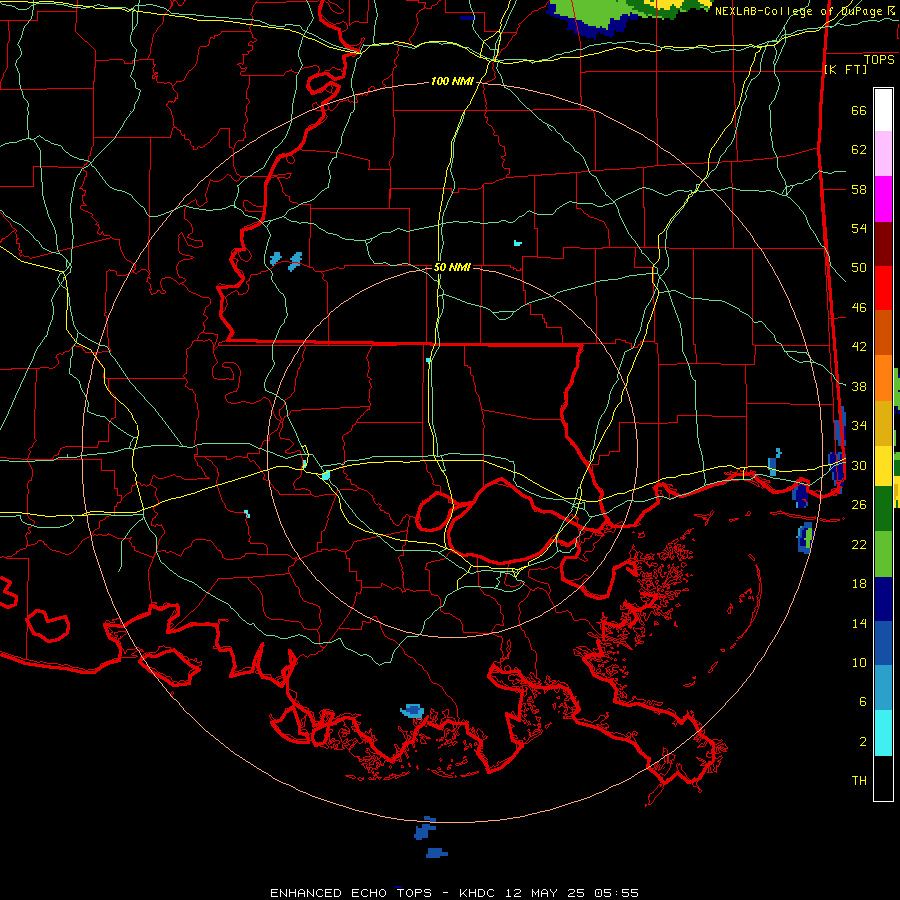The height and width of the screenshot is (900, 900).
Task: Select the '38' scale value
Action: pos(859,386)
